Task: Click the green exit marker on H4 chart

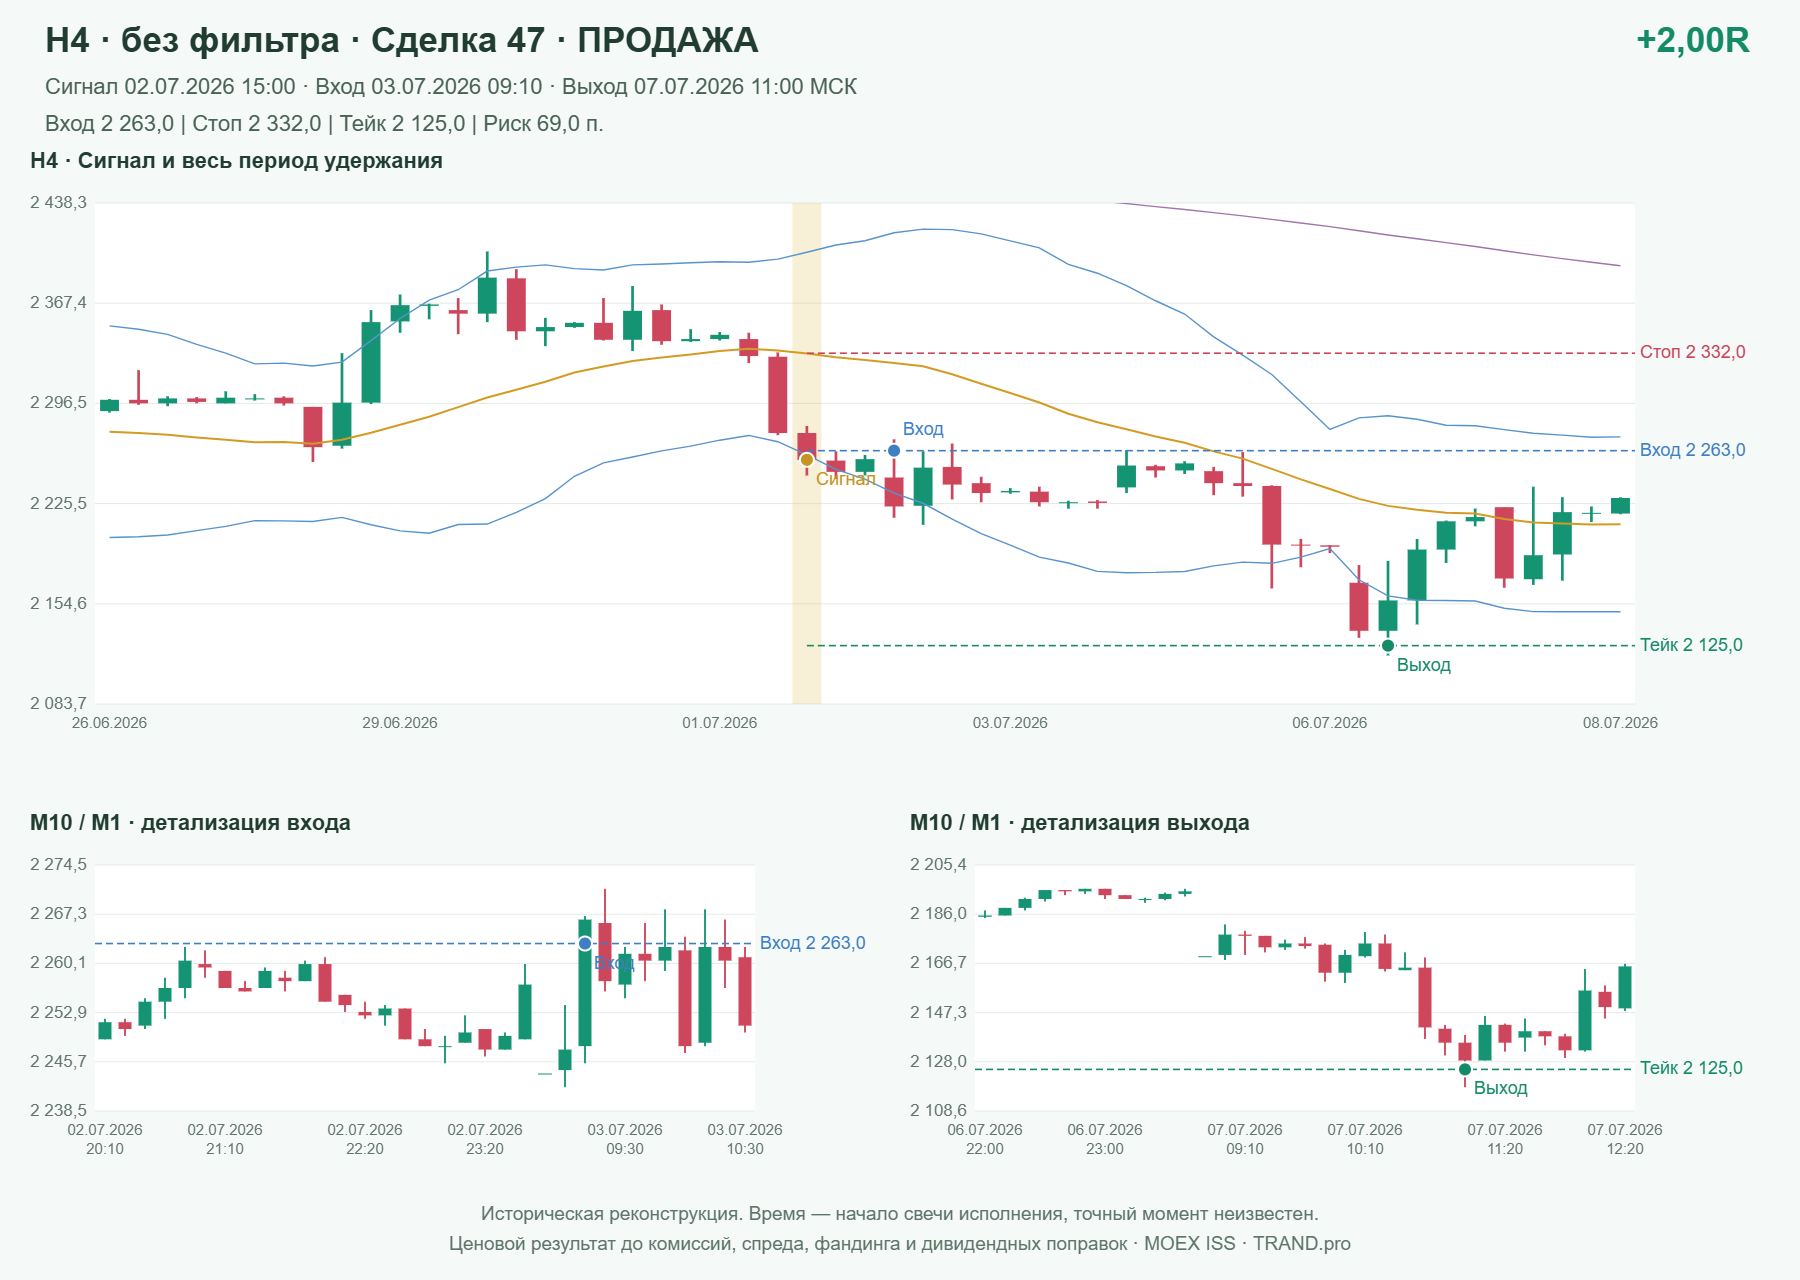Action: [x=1388, y=646]
